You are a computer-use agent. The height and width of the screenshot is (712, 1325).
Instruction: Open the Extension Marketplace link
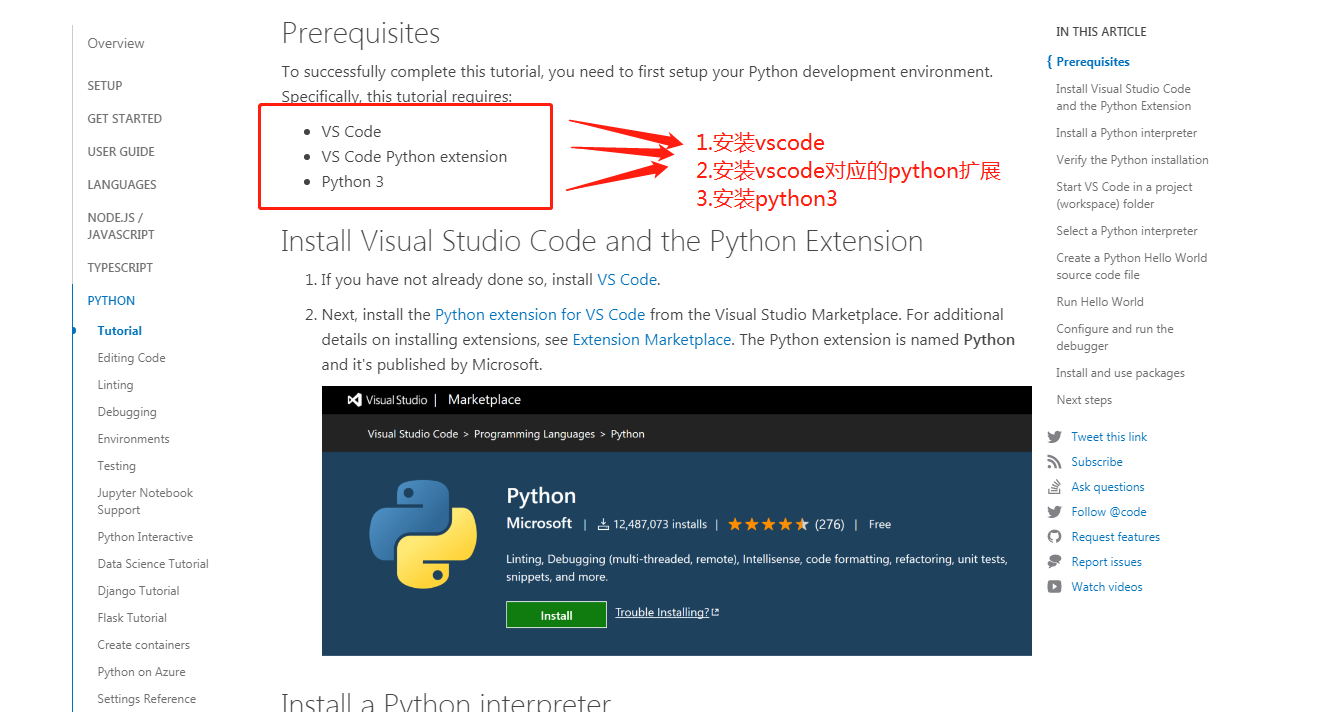(651, 340)
